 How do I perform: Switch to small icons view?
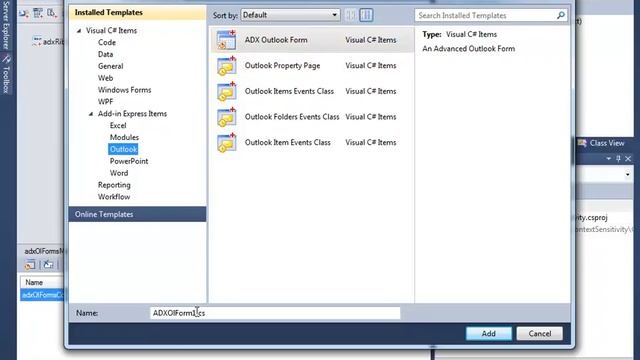pos(350,15)
